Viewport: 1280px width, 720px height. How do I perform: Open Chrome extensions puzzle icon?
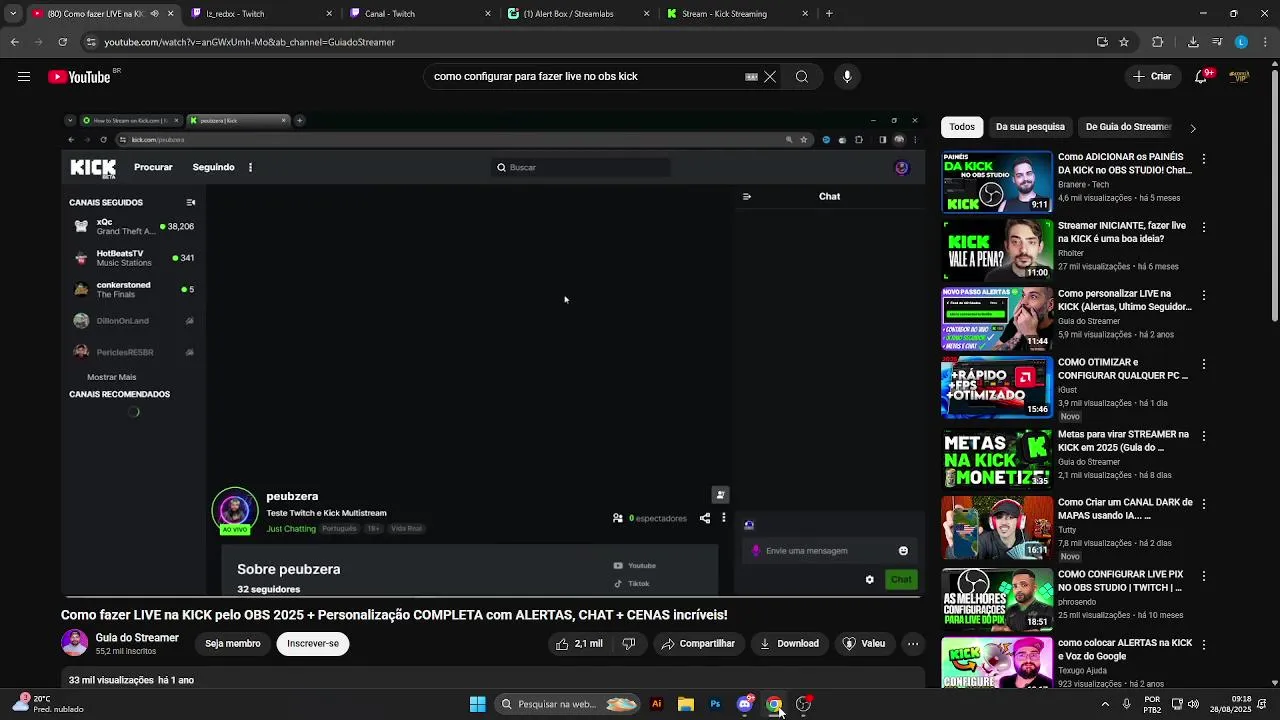[1158, 42]
